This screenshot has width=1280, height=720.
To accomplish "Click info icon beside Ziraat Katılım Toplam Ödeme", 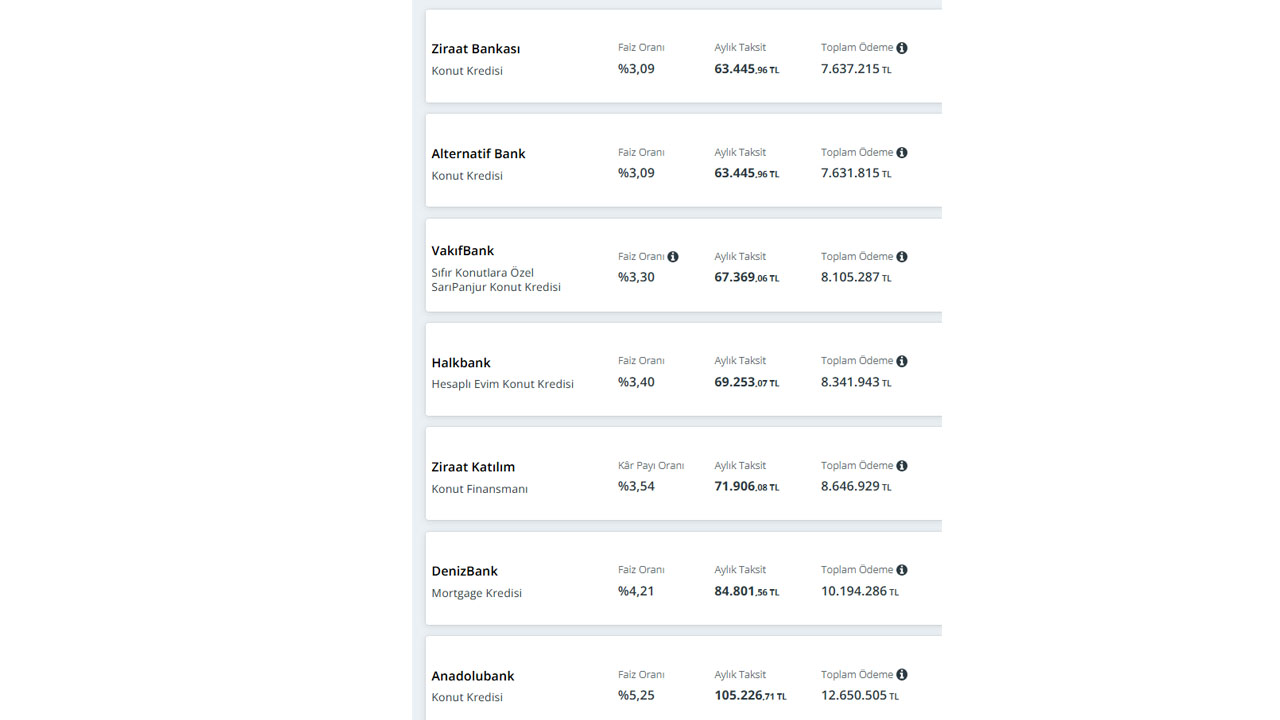I will pos(902,466).
